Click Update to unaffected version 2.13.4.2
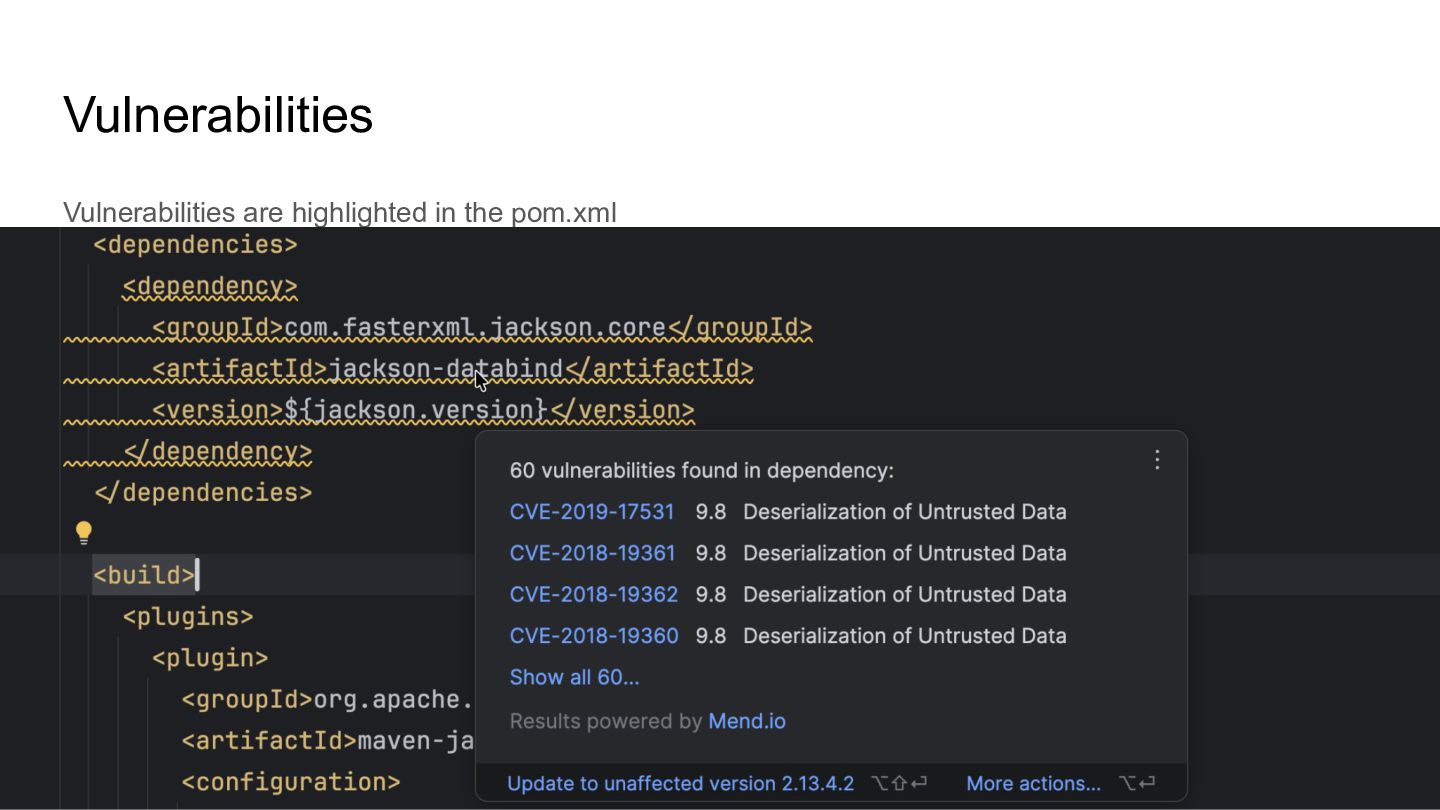 point(680,783)
